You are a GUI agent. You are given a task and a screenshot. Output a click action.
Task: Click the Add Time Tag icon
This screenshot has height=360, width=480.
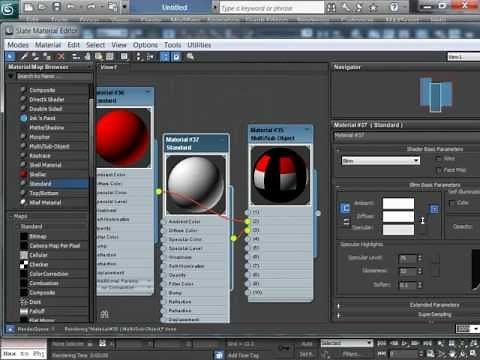point(219,355)
